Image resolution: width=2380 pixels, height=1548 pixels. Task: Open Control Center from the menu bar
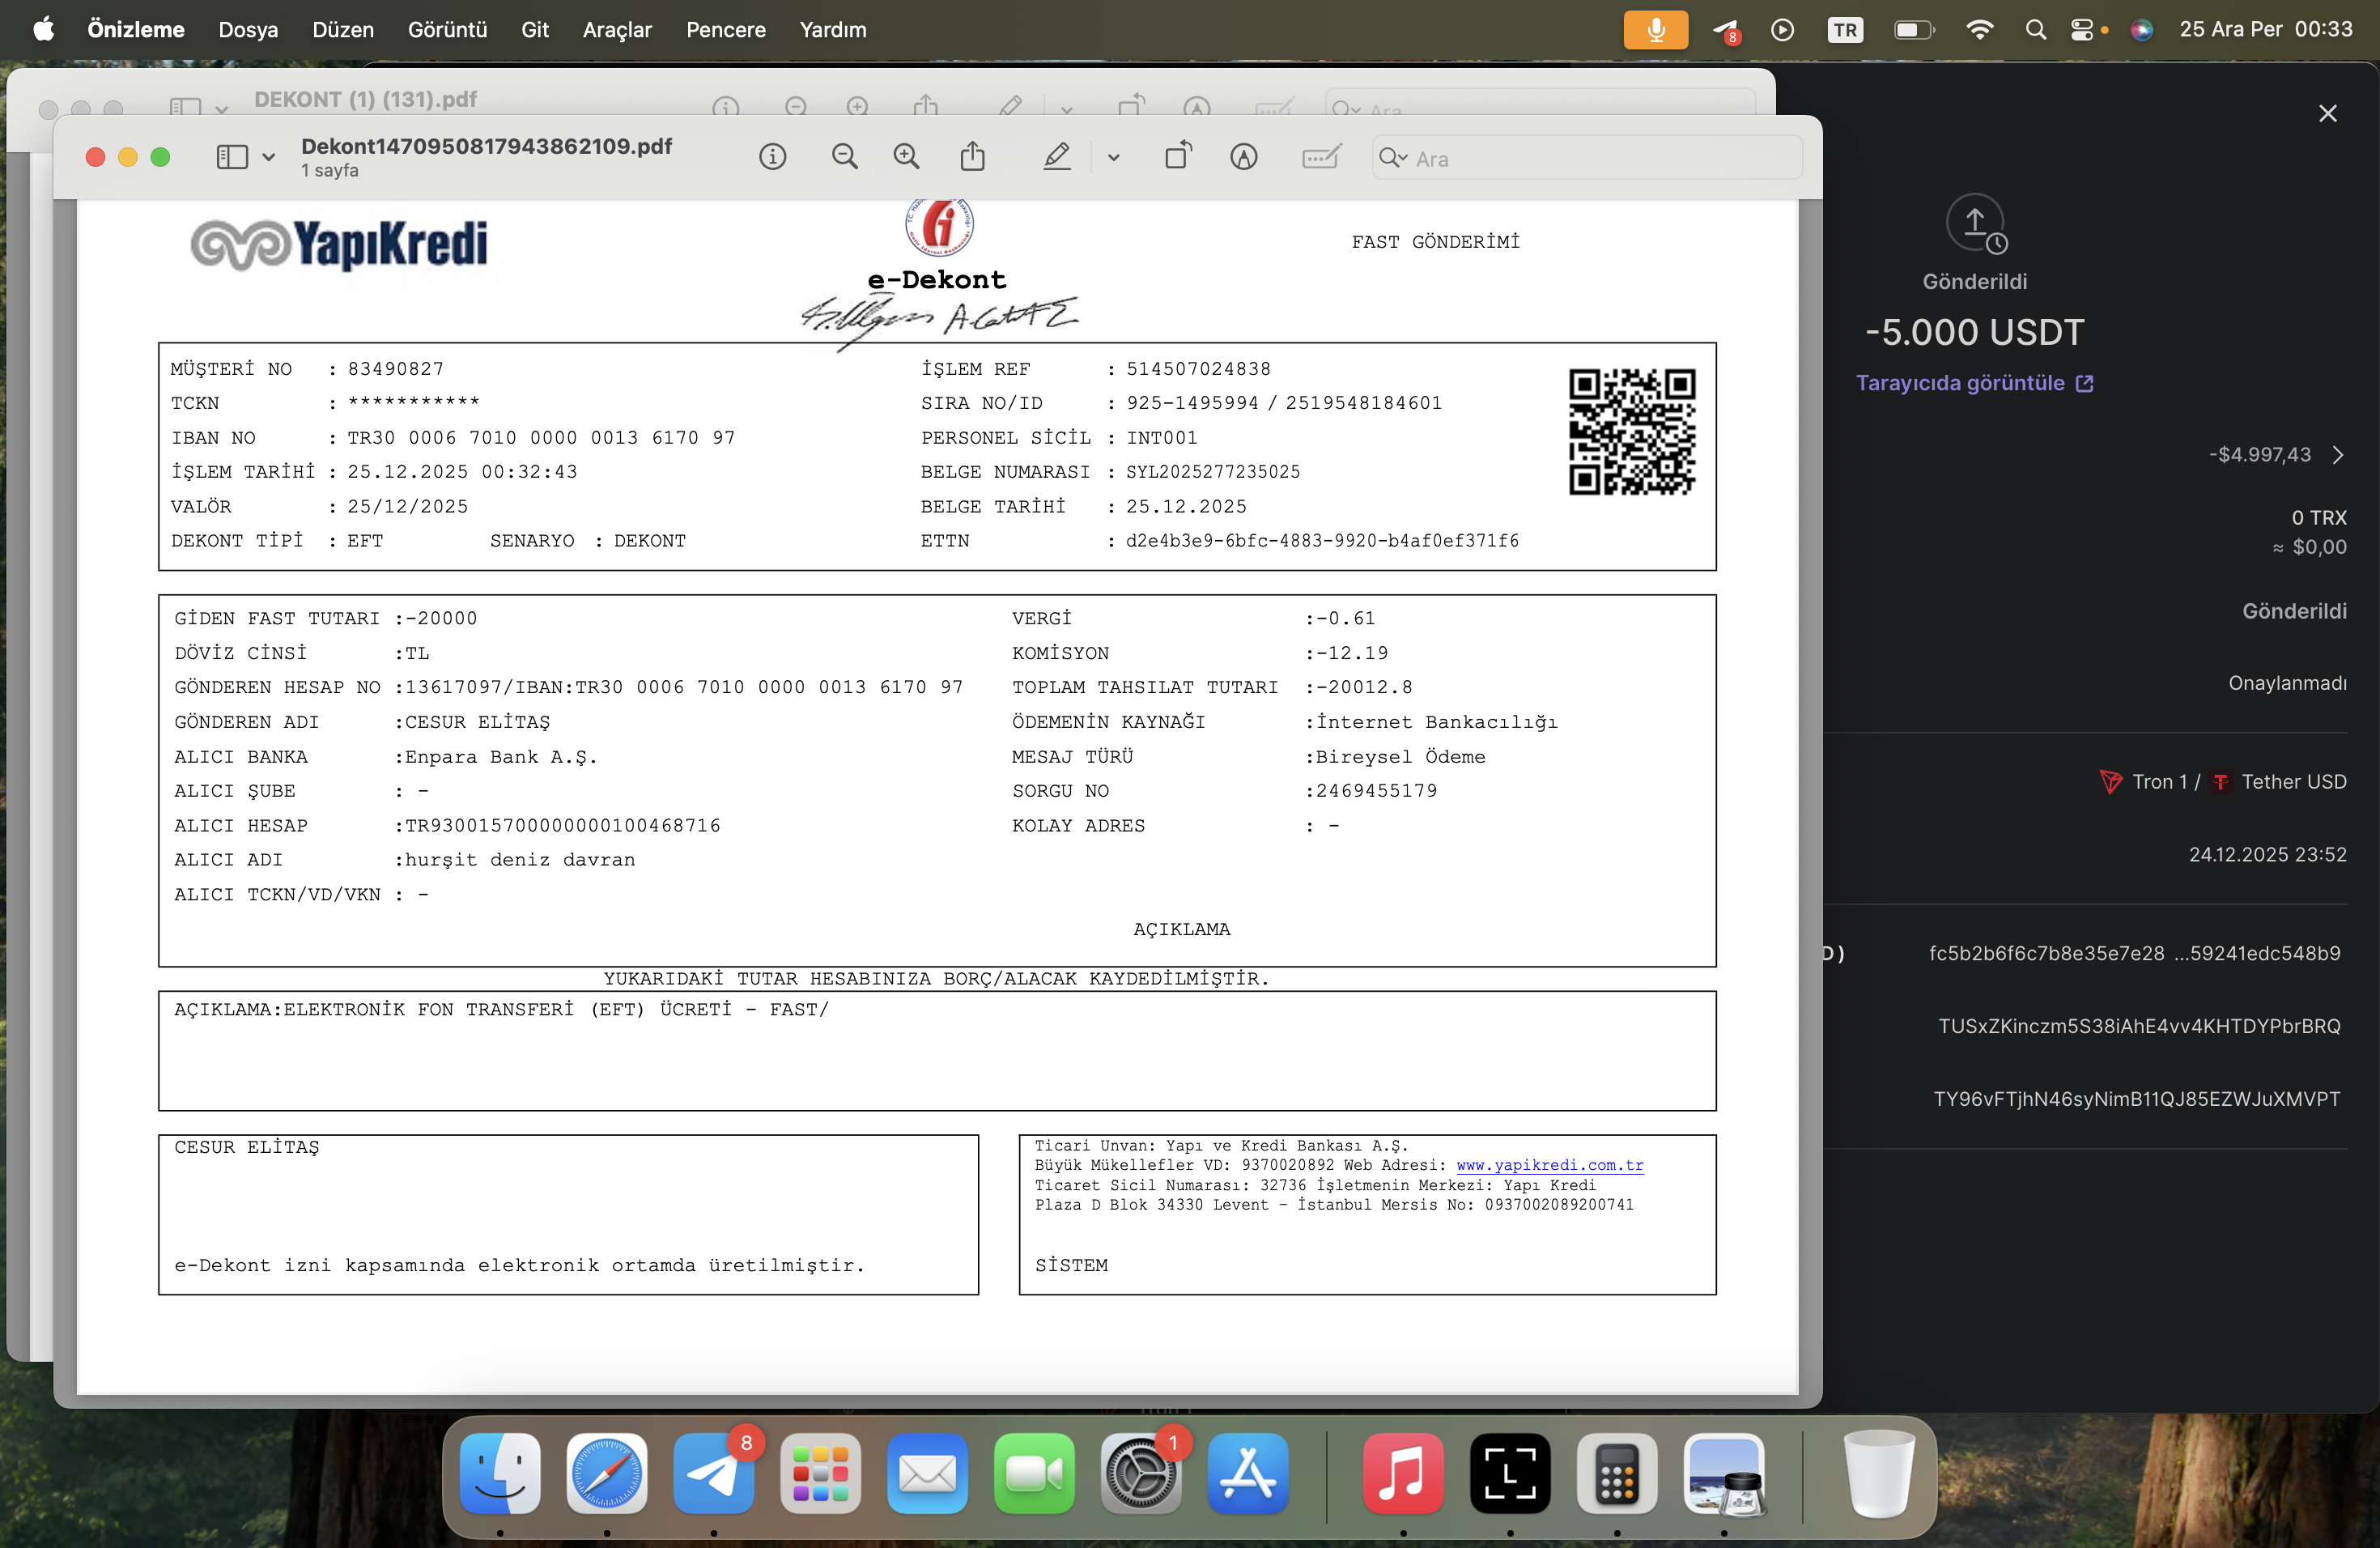point(2082,30)
